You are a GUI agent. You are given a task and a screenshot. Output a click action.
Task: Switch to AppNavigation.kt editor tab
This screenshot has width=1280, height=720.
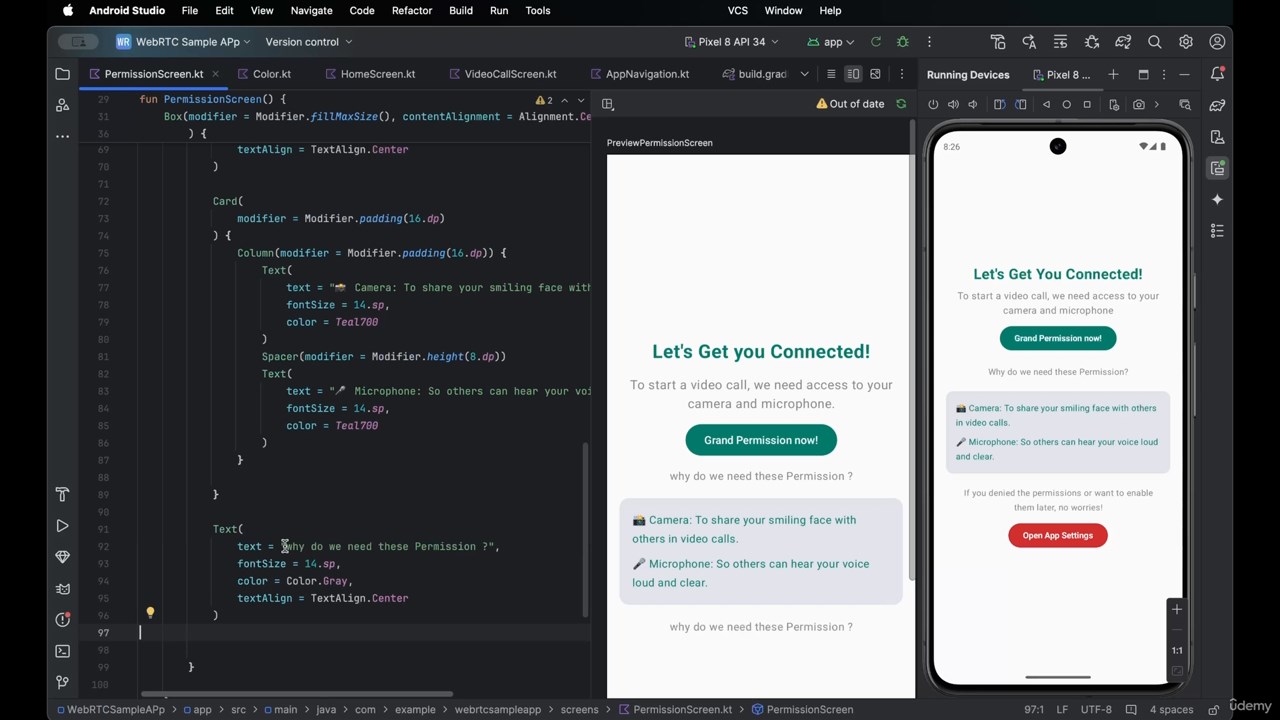tap(639, 74)
